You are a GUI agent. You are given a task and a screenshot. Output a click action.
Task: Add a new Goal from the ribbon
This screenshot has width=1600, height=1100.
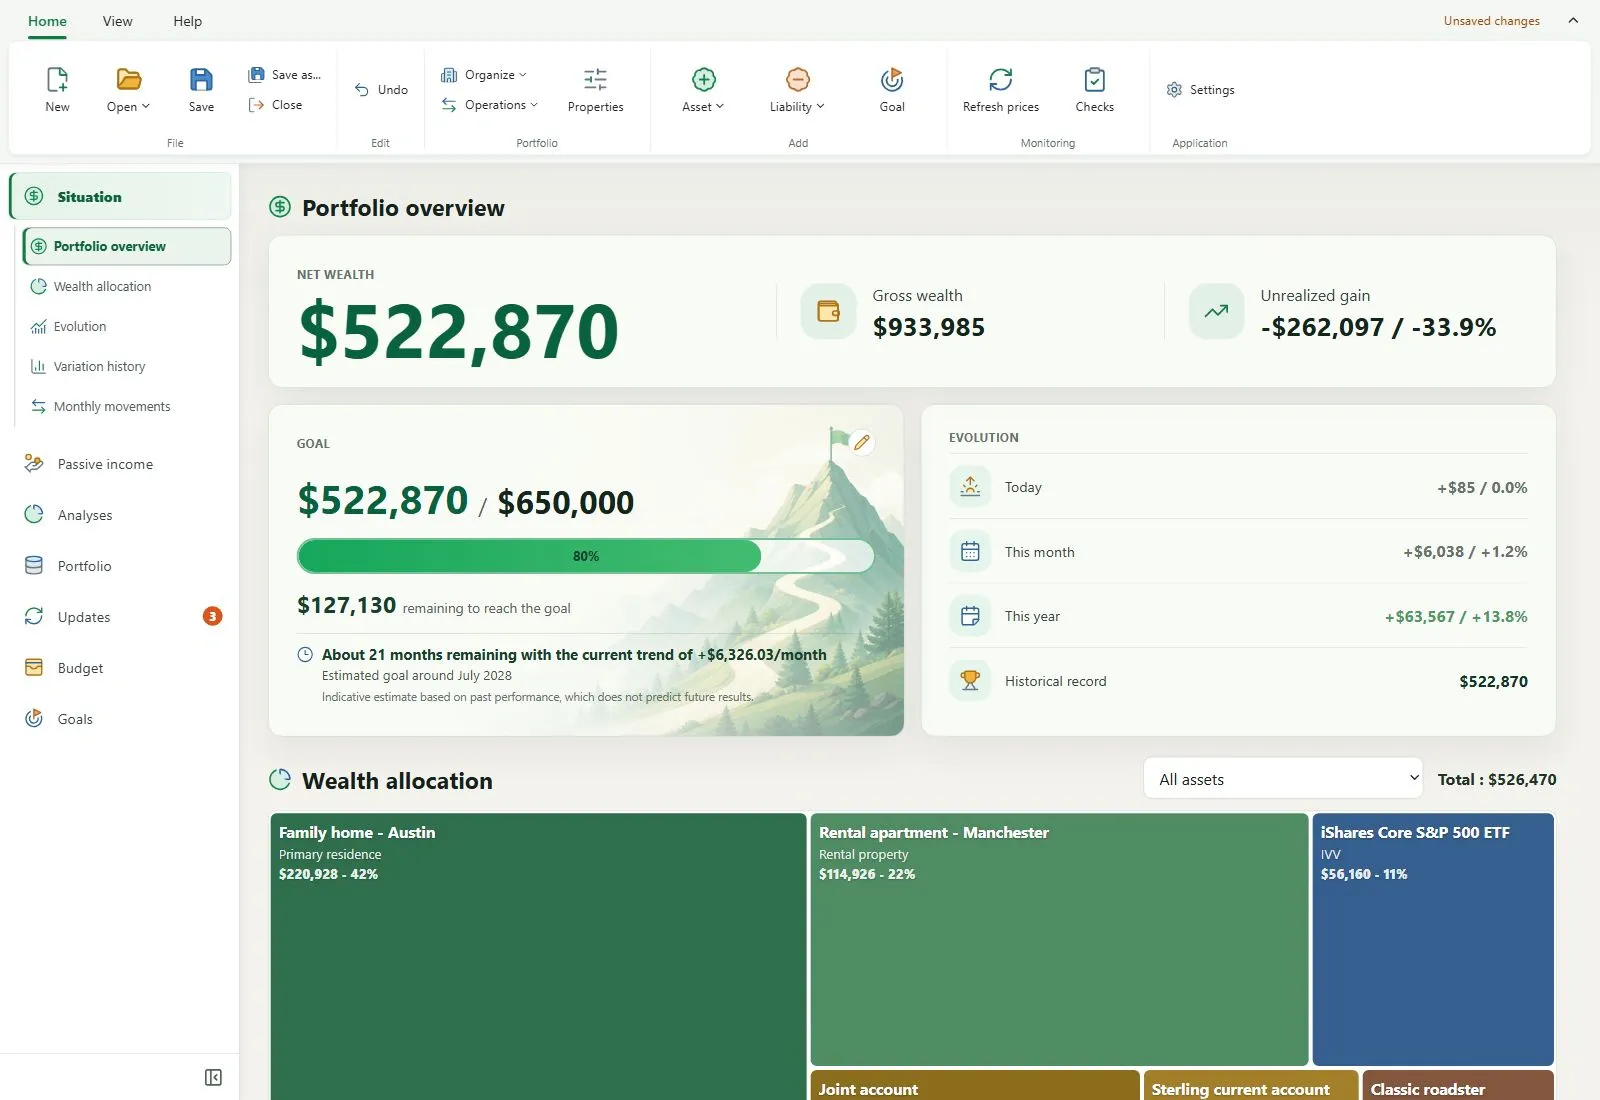892,89
